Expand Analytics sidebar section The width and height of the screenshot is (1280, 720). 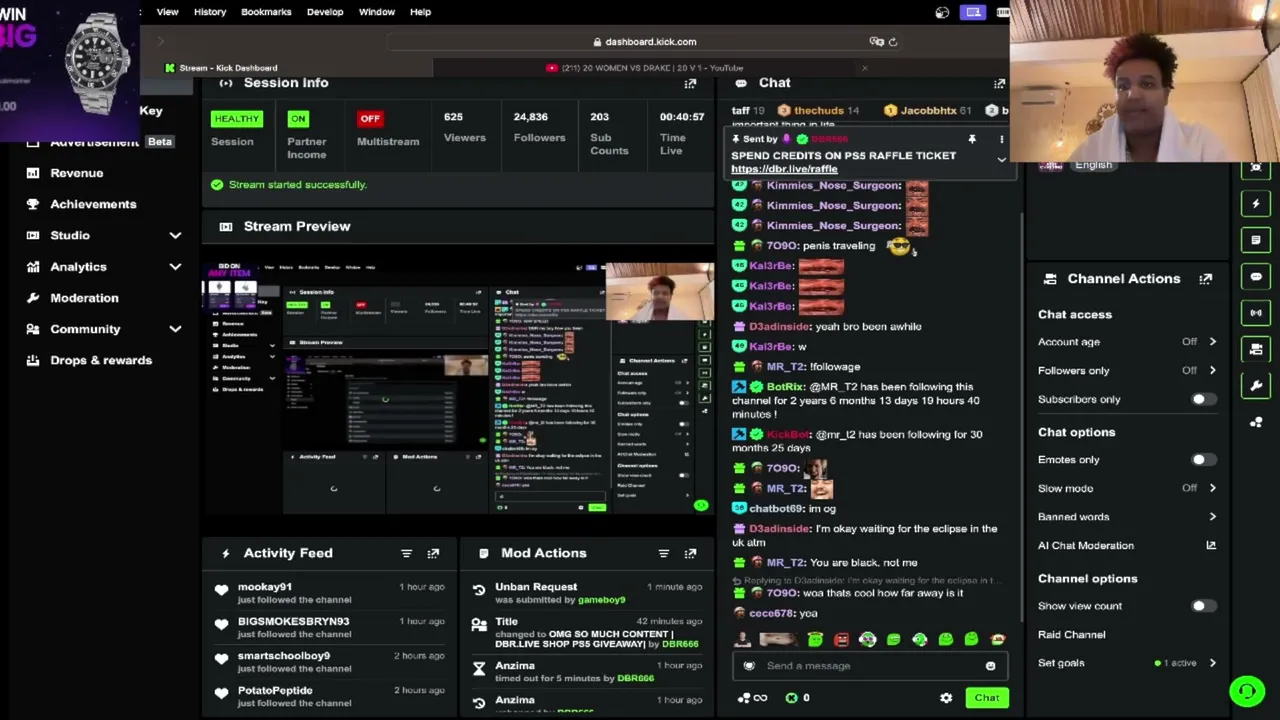click(x=175, y=267)
